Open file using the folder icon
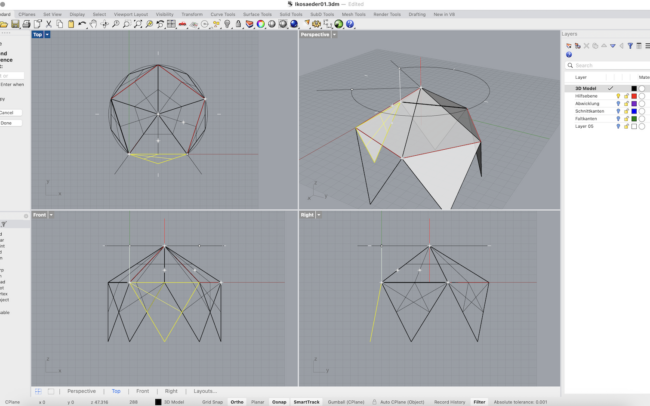 click(x=4, y=24)
